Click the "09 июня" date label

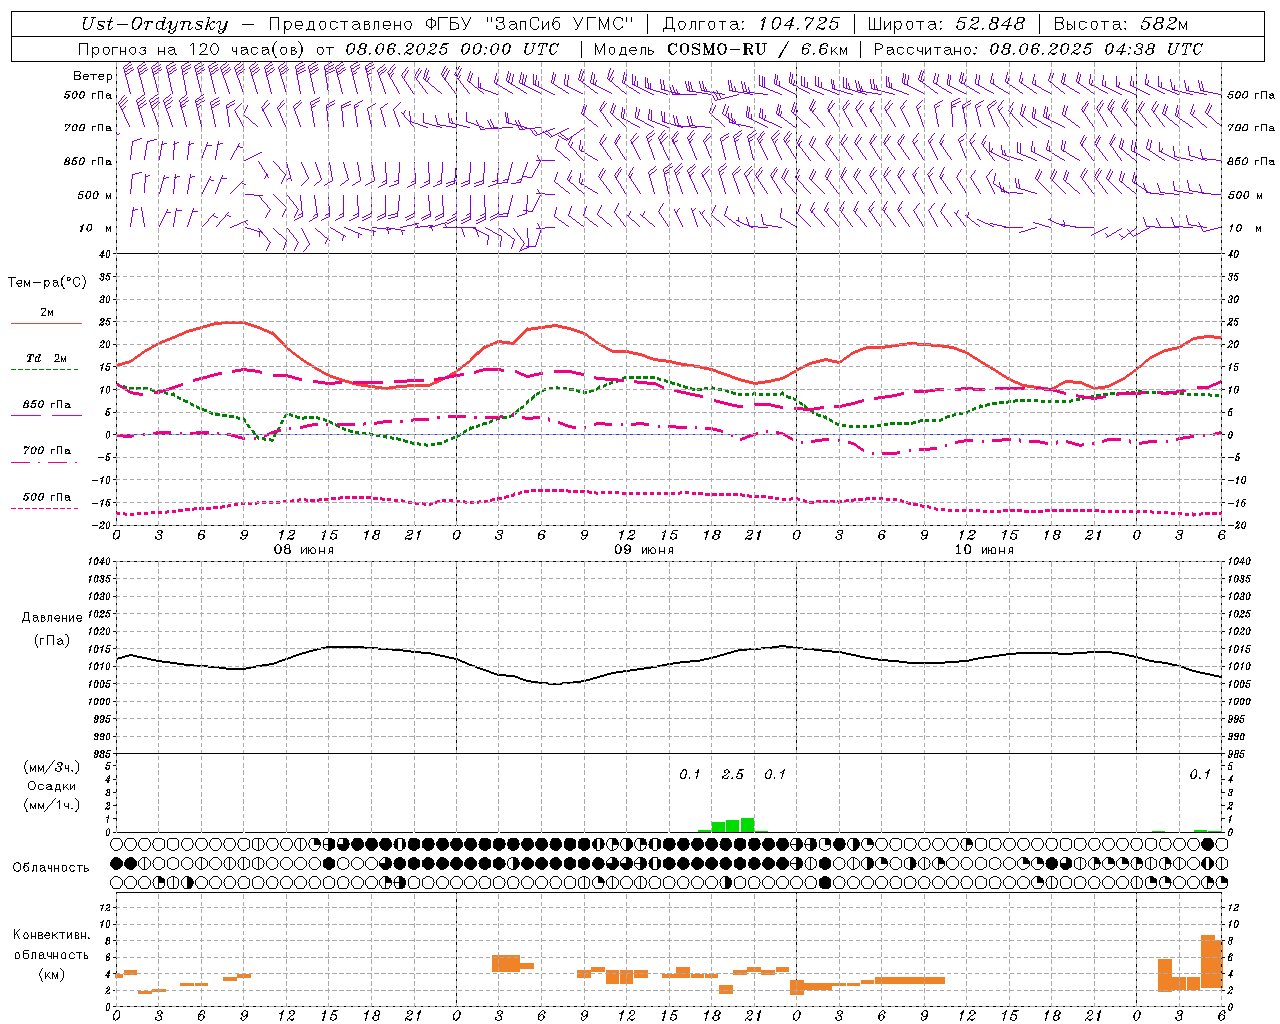pyautogui.click(x=643, y=550)
